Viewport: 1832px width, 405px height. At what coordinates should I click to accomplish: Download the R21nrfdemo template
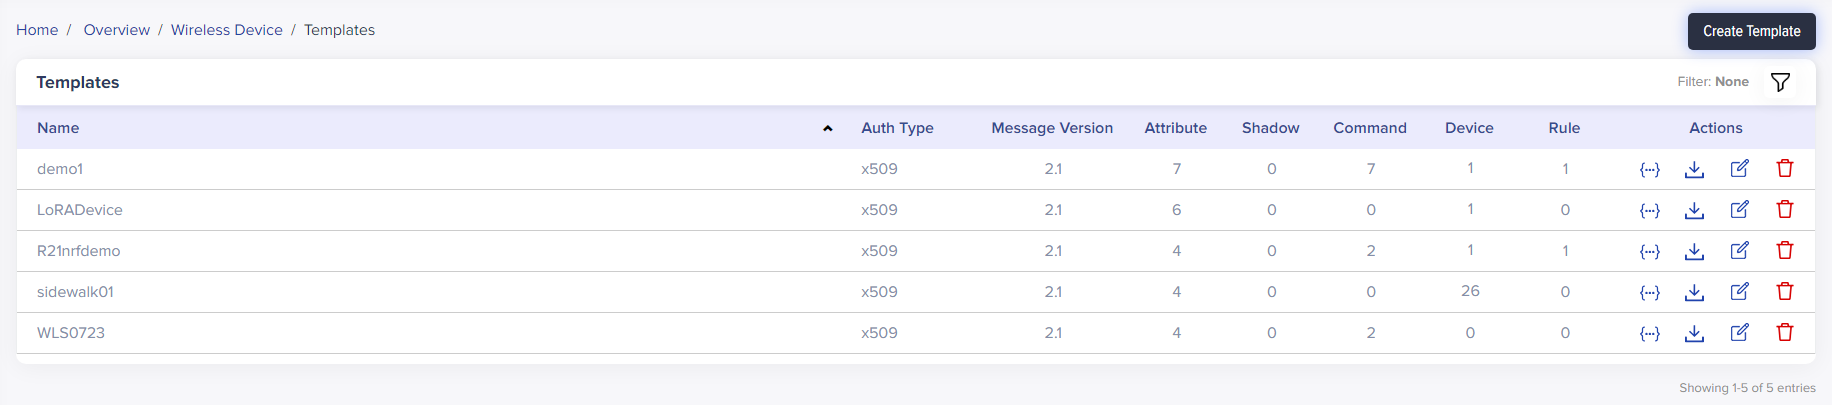[1694, 251]
